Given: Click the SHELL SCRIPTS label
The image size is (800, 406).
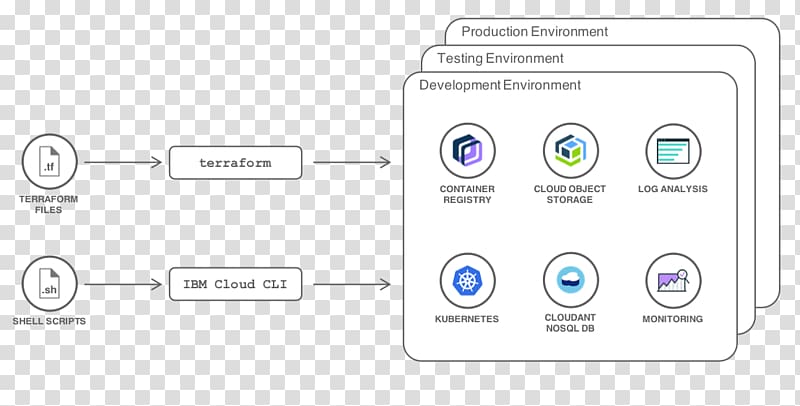Looking at the screenshot, I should [49, 321].
